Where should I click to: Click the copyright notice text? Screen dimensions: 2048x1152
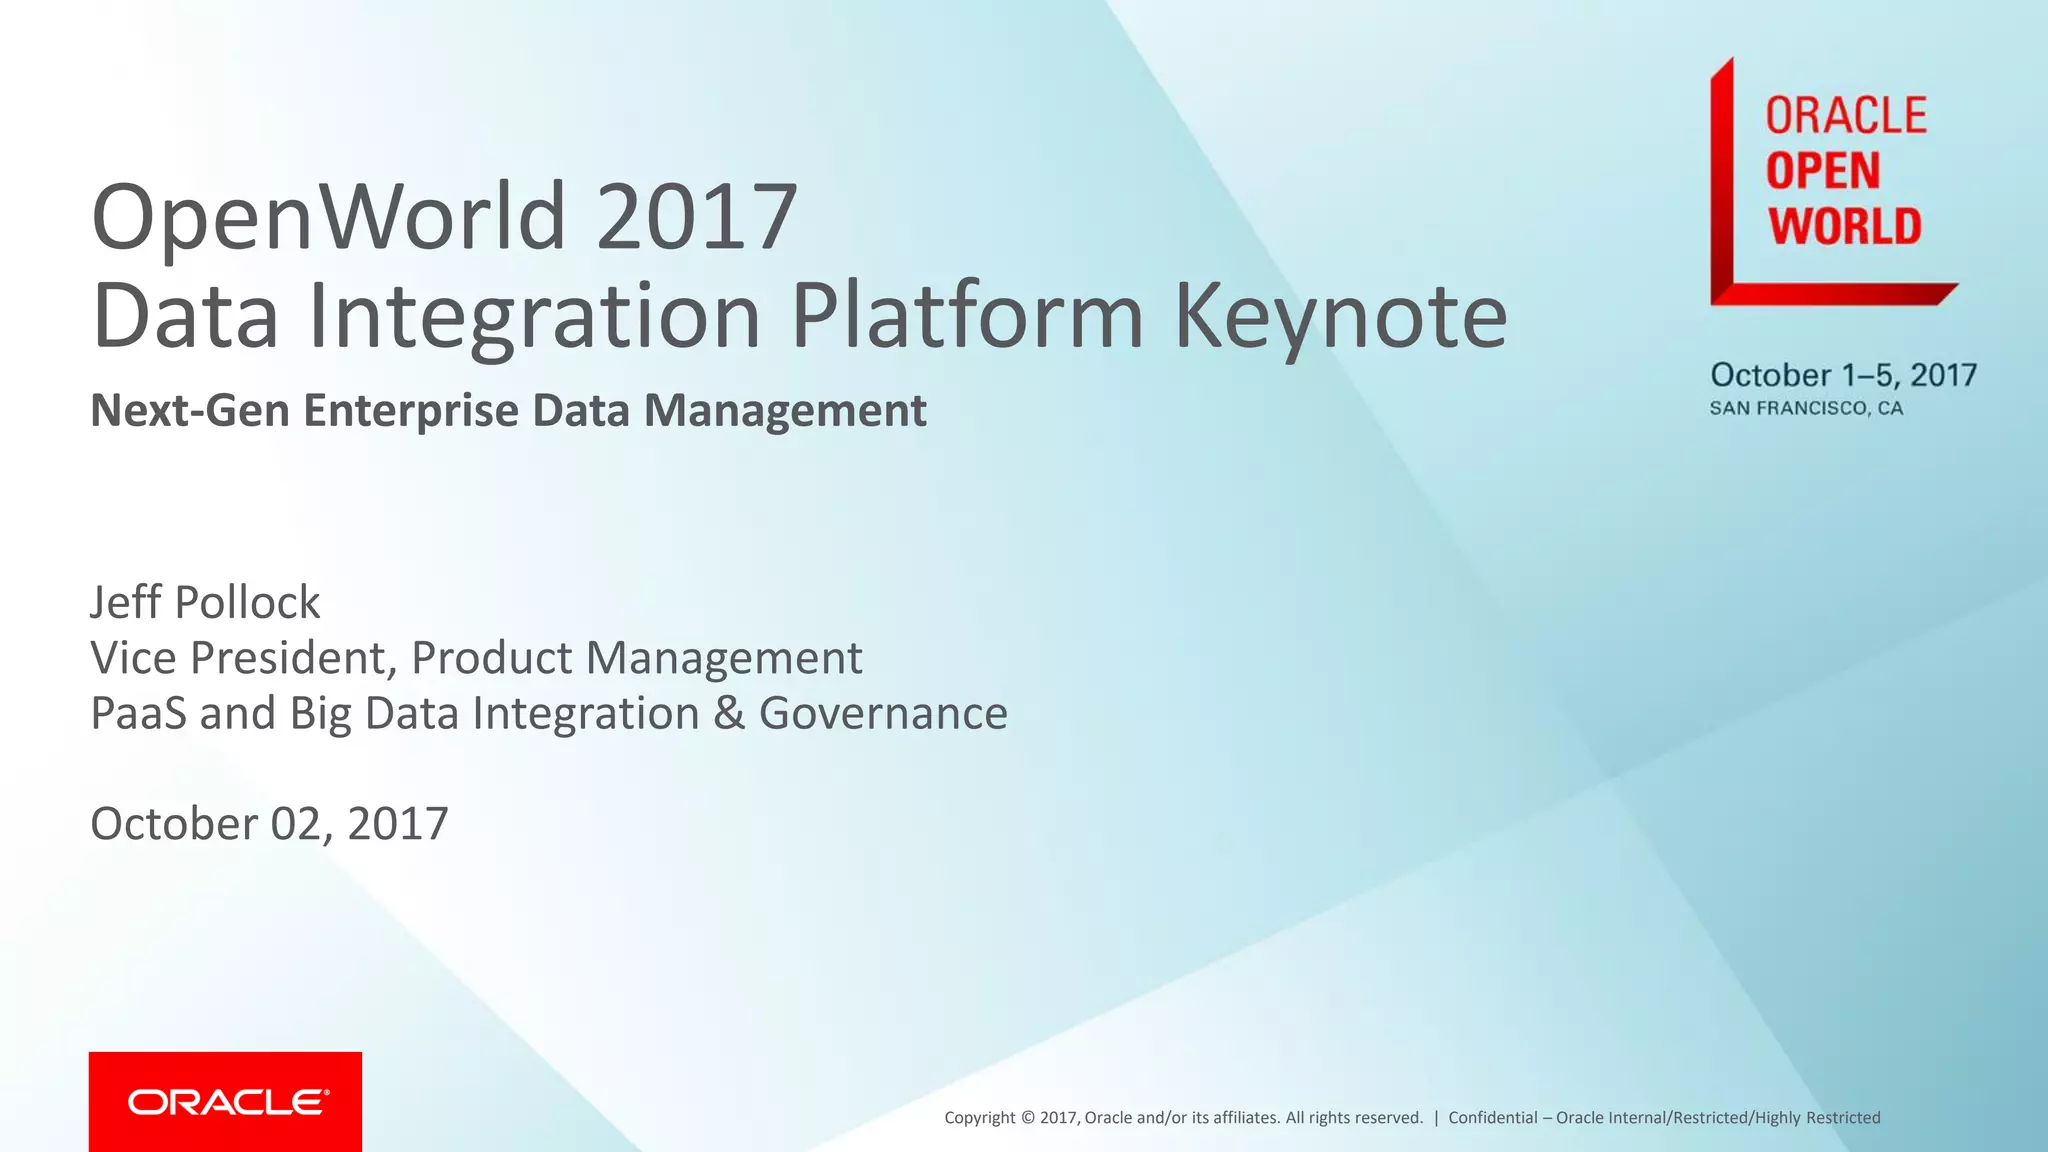pyautogui.click(x=1183, y=1118)
